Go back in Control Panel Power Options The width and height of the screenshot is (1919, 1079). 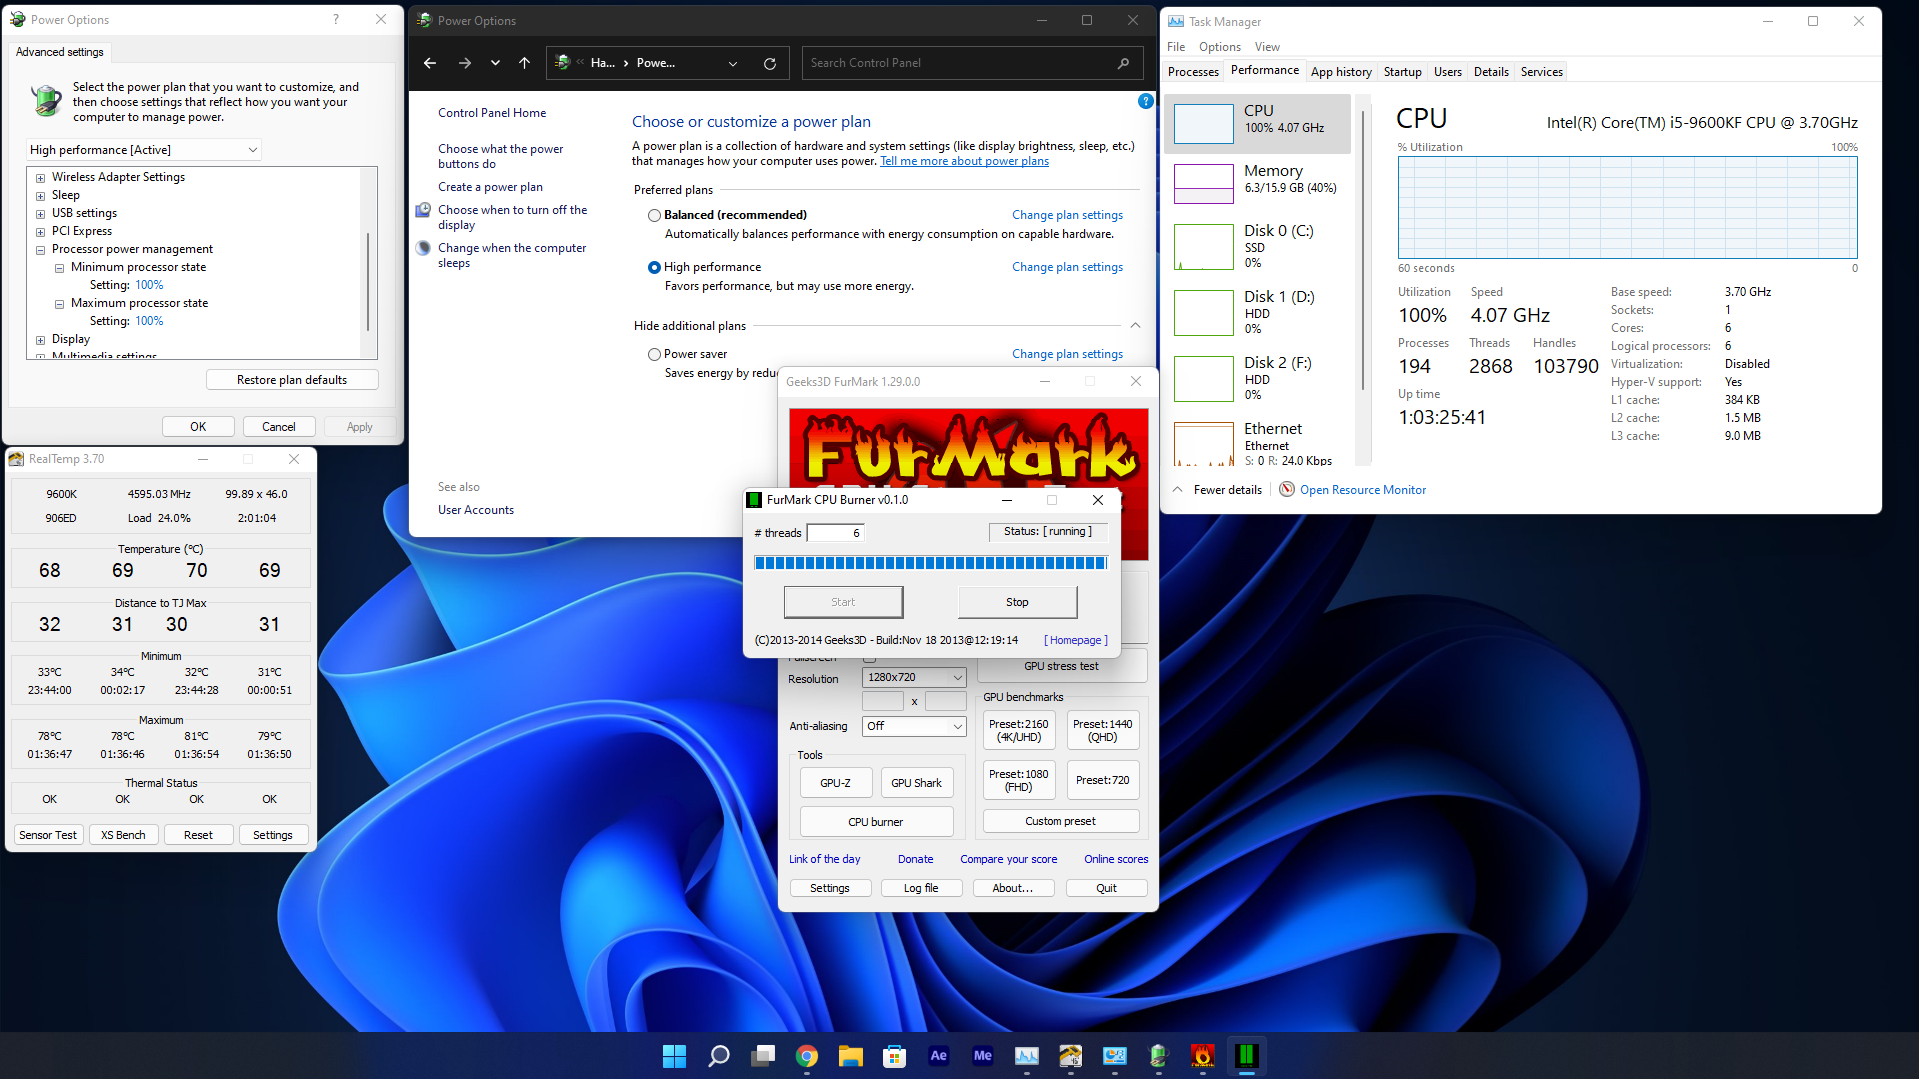click(430, 63)
